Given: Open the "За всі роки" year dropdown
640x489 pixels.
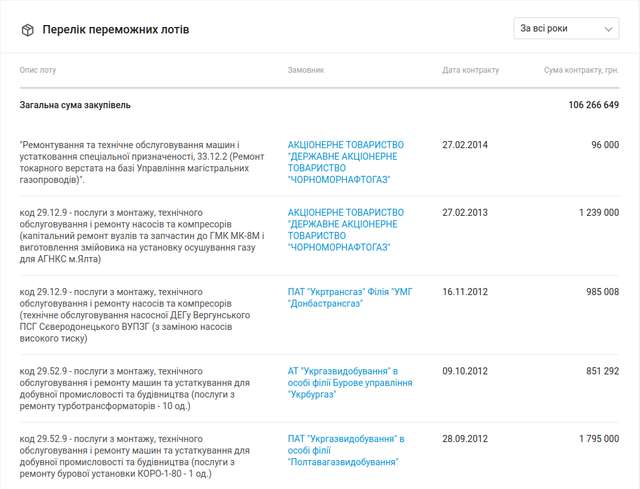Looking at the screenshot, I should click(567, 29).
